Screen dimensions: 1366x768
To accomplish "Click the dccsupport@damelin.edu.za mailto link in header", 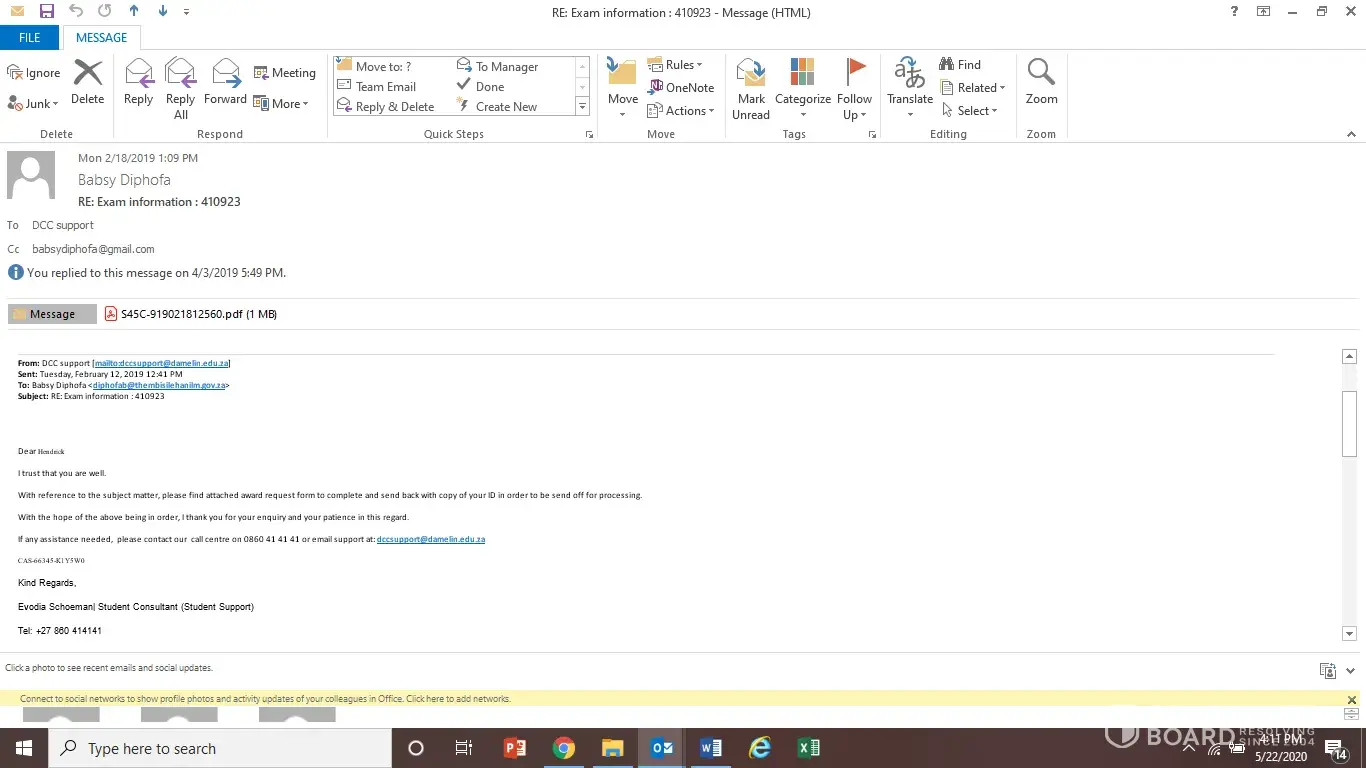I will 161,363.
